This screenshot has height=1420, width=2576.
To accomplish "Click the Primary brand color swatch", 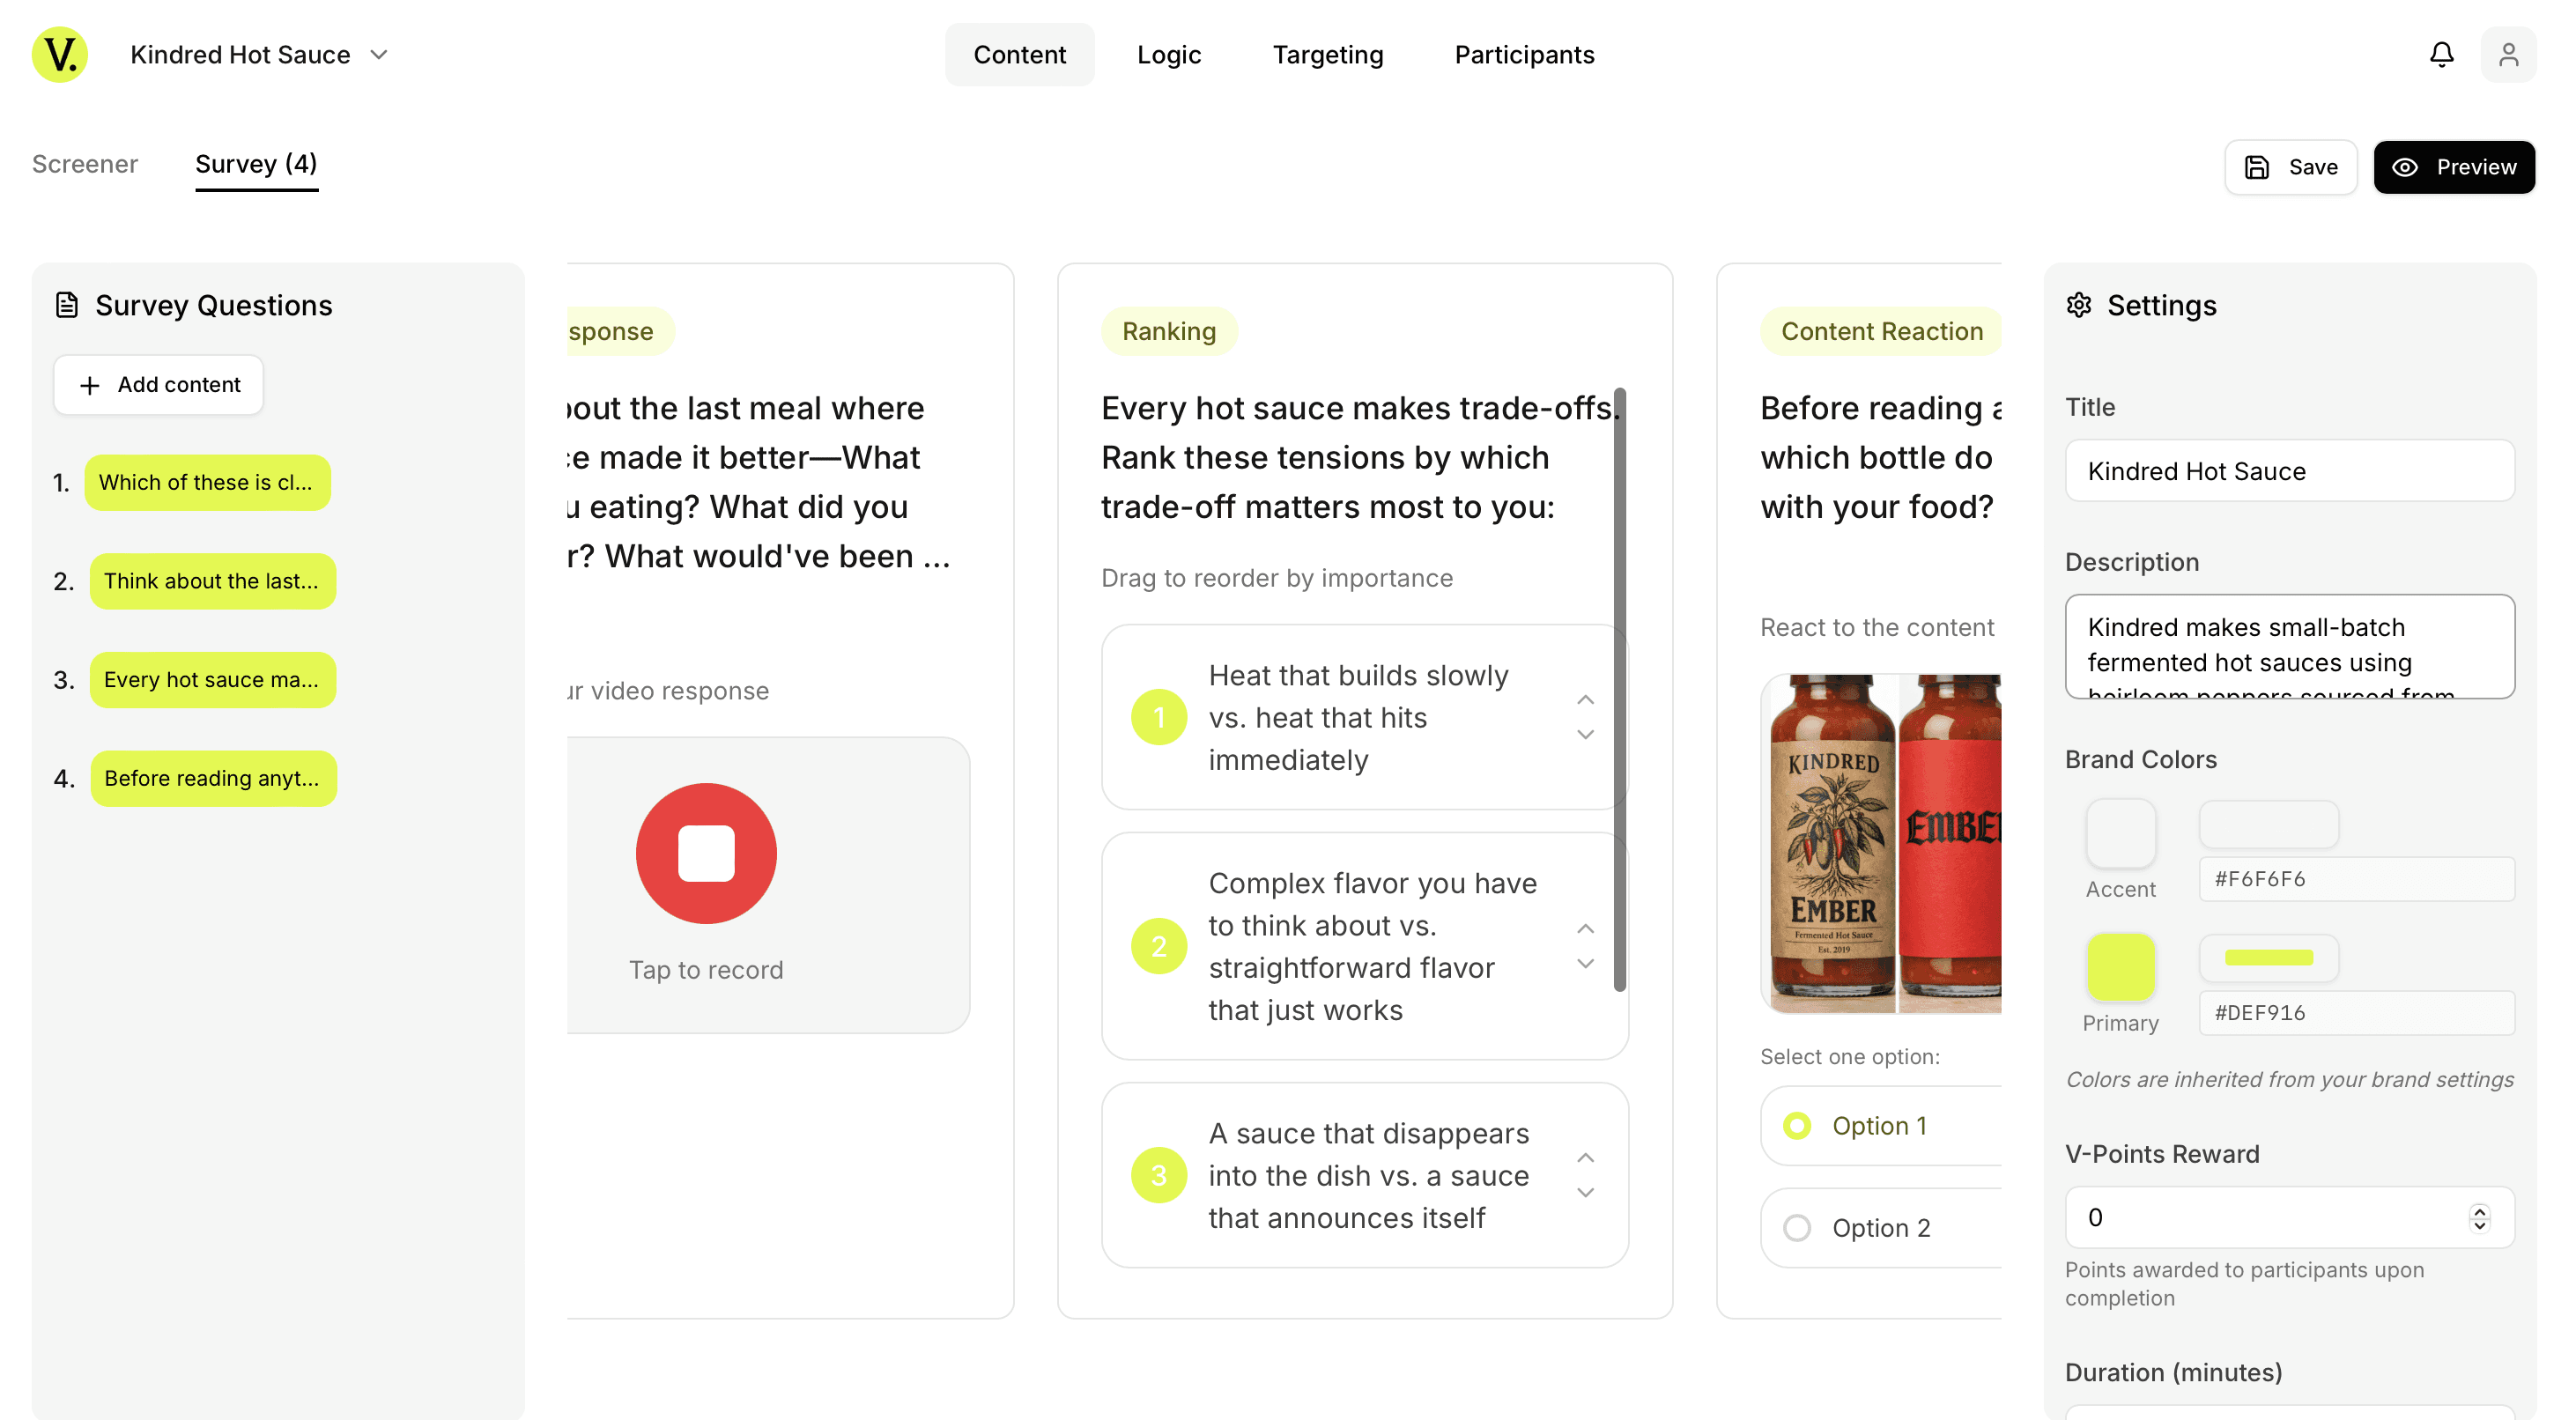I will (x=2120, y=966).
